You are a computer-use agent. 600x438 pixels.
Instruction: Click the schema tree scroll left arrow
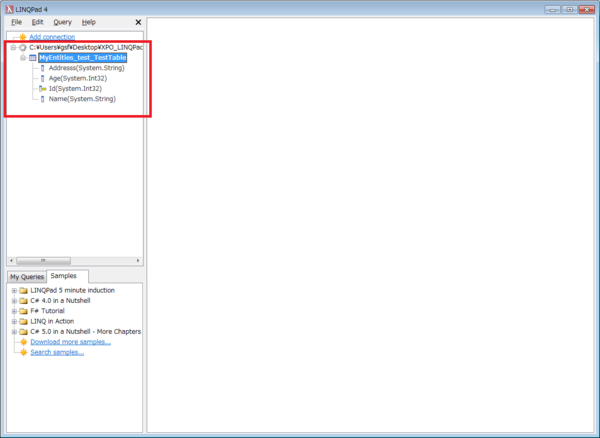(11, 261)
